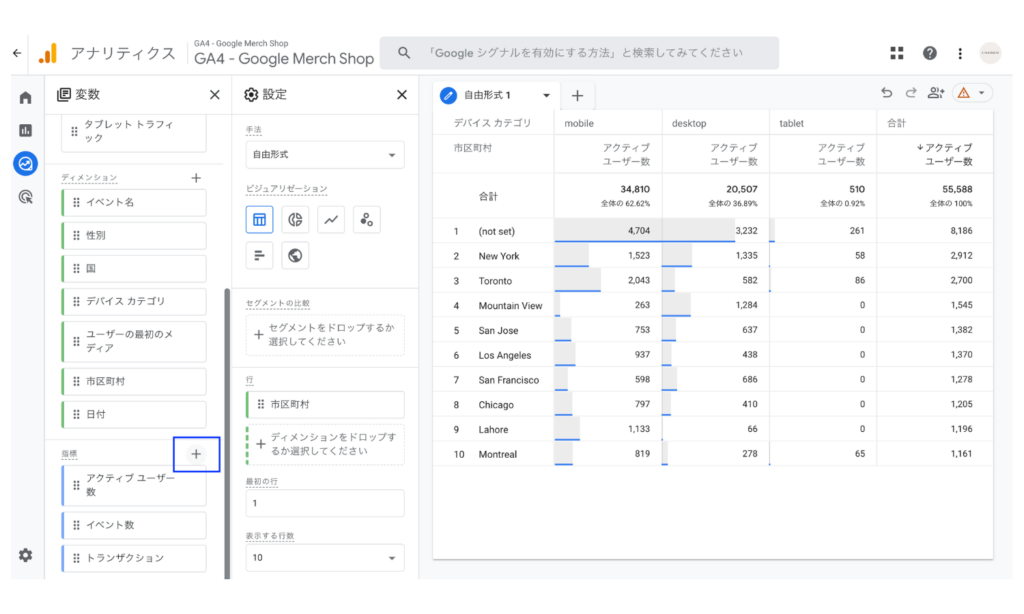Select the table visualization icon
Screen dimensions: 1024x614
[x=259, y=219]
